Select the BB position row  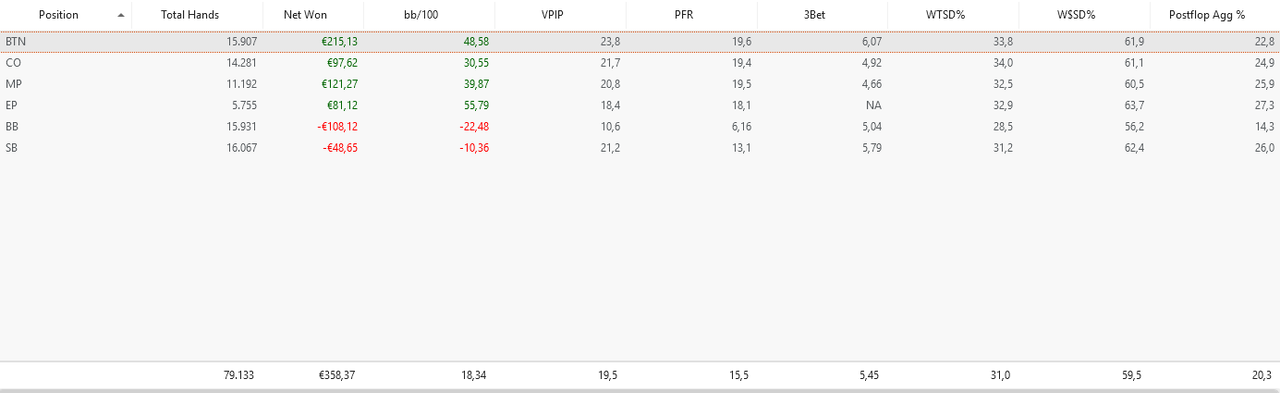[640, 126]
